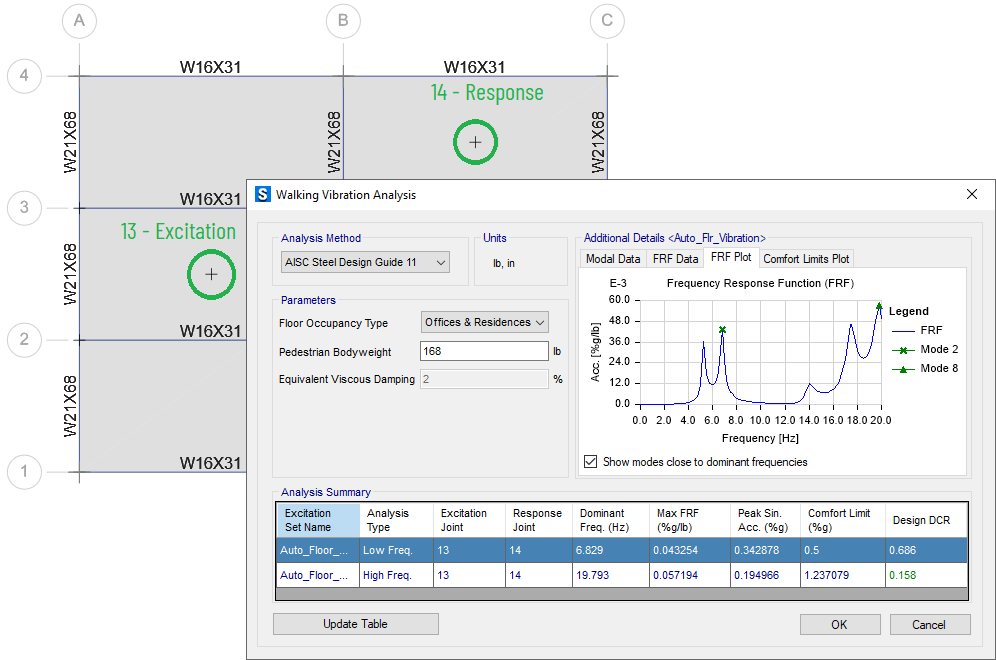Click the Pedestrian Bodyweight input field

(x=484, y=351)
